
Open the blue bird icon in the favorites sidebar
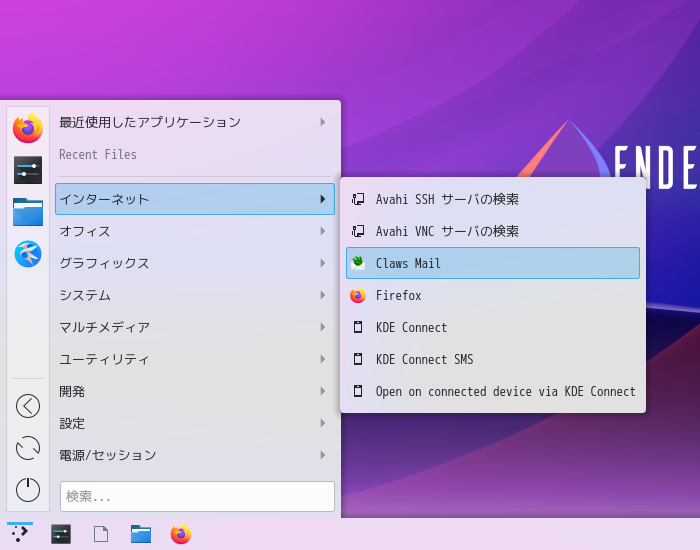point(28,254)
